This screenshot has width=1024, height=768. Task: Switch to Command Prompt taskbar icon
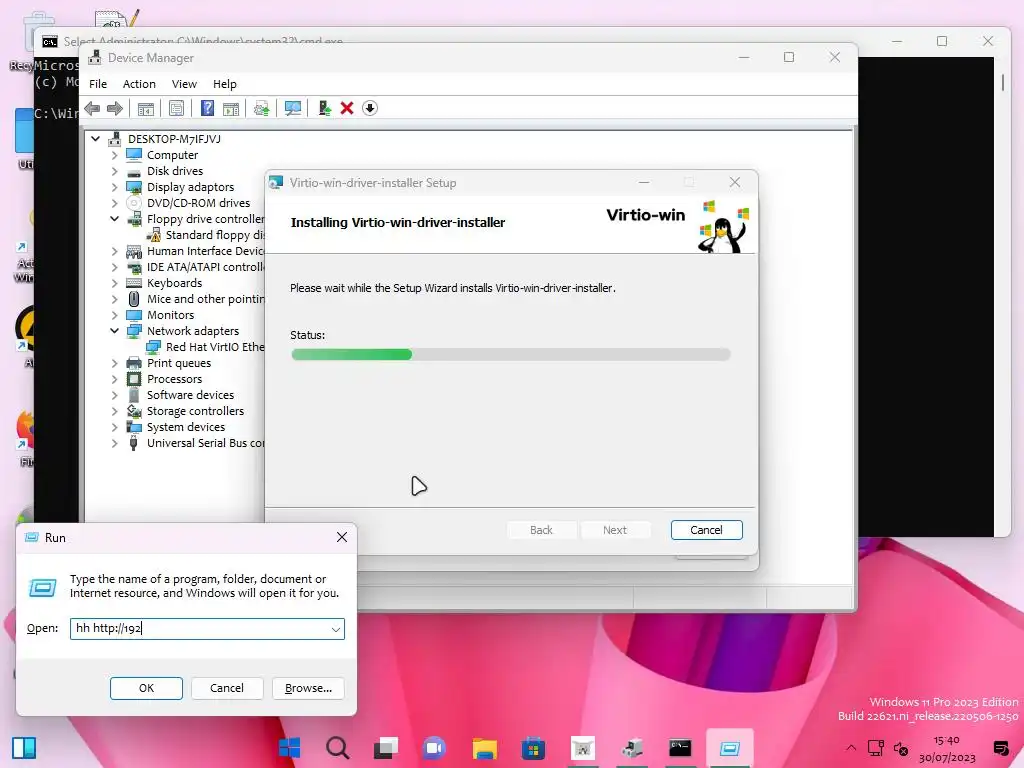click(680, 748)
